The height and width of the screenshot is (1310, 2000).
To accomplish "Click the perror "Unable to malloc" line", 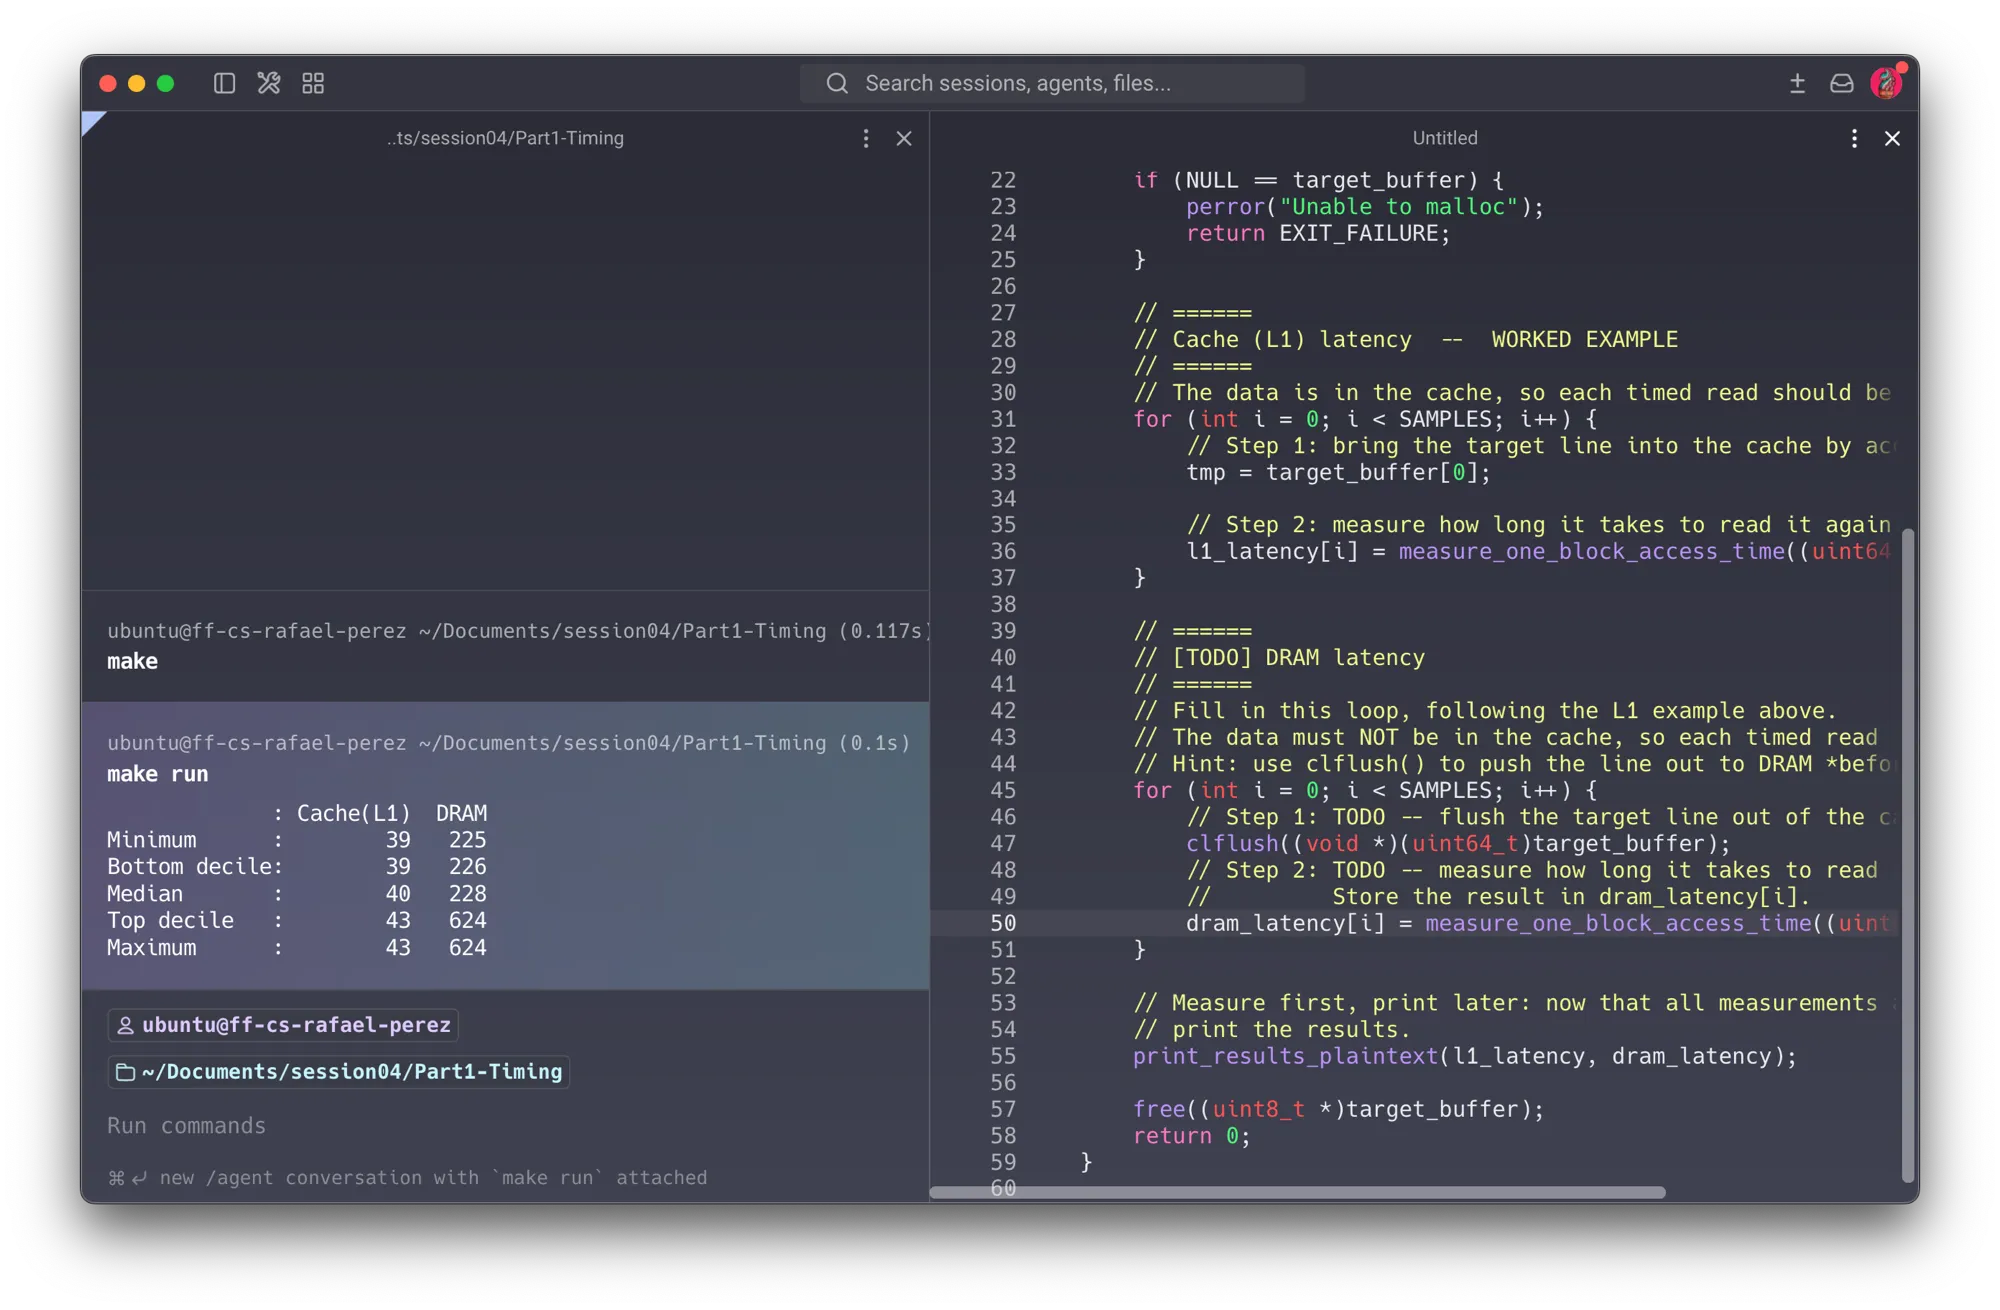I will pos(1365,207).
